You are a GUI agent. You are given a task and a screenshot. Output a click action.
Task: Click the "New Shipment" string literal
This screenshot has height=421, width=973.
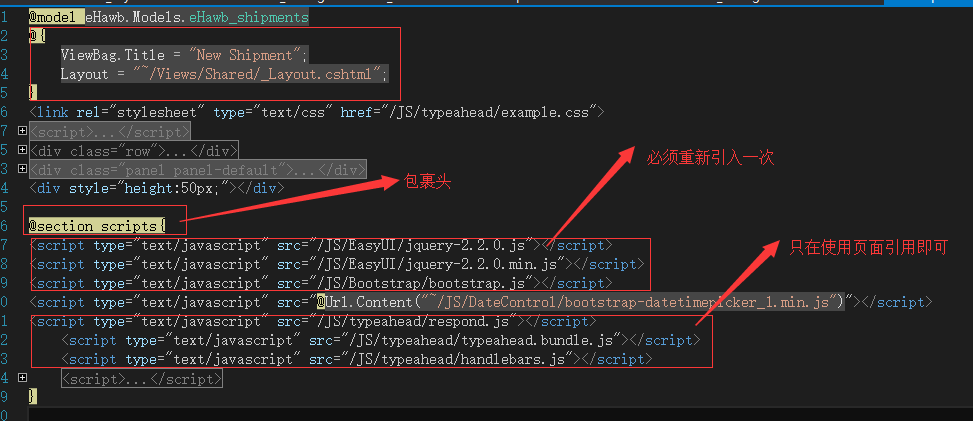246,55
